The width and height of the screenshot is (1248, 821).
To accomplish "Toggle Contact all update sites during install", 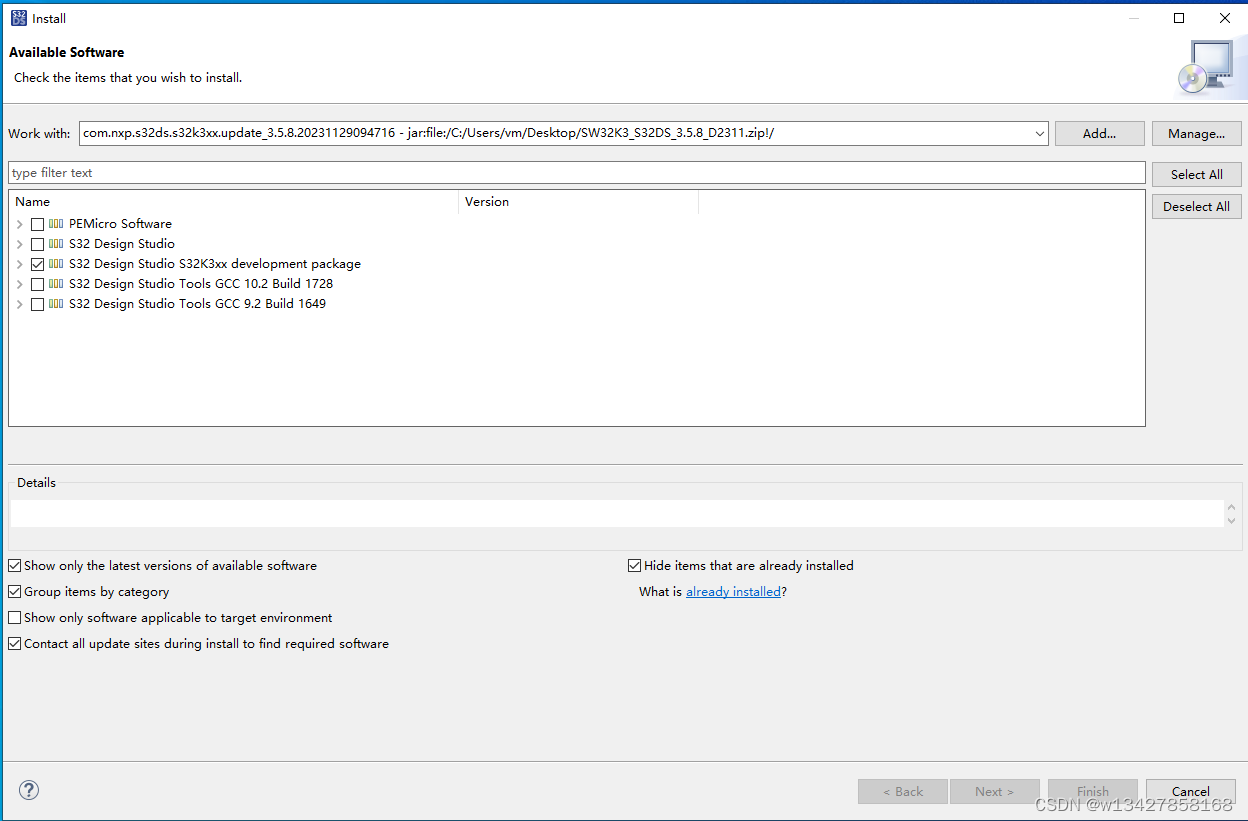I will tap(15, 644).
